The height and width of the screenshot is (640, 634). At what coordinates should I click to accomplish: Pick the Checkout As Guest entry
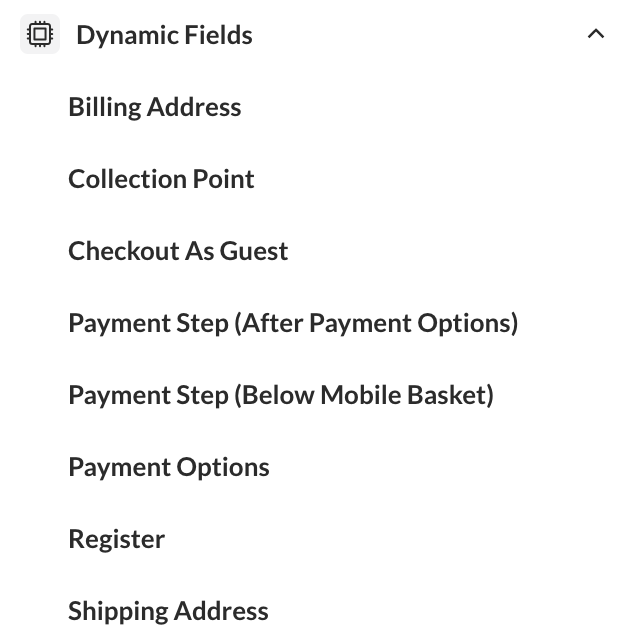[x=178, y=251]
